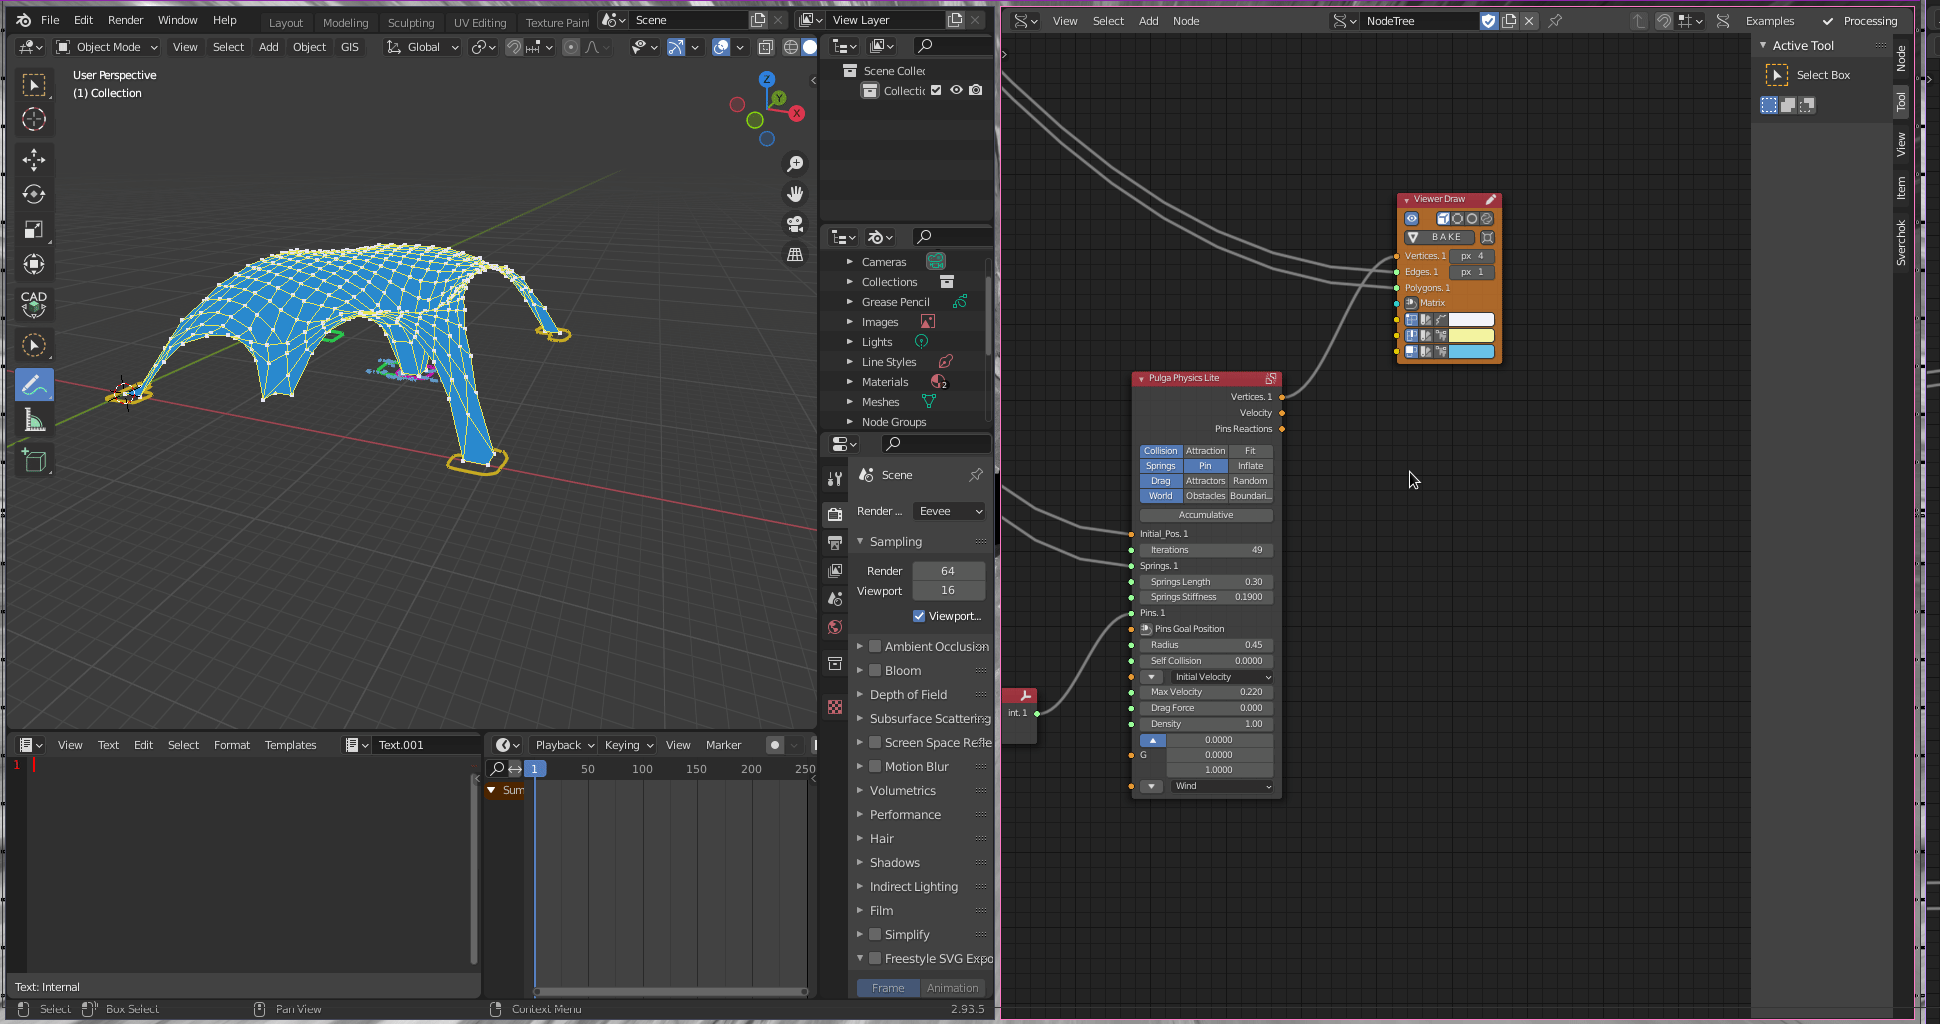Enable Screen Space Reflections checkbox
Image resolution: width=1940 pixels, height=1024 pixels.
[875, 743]
